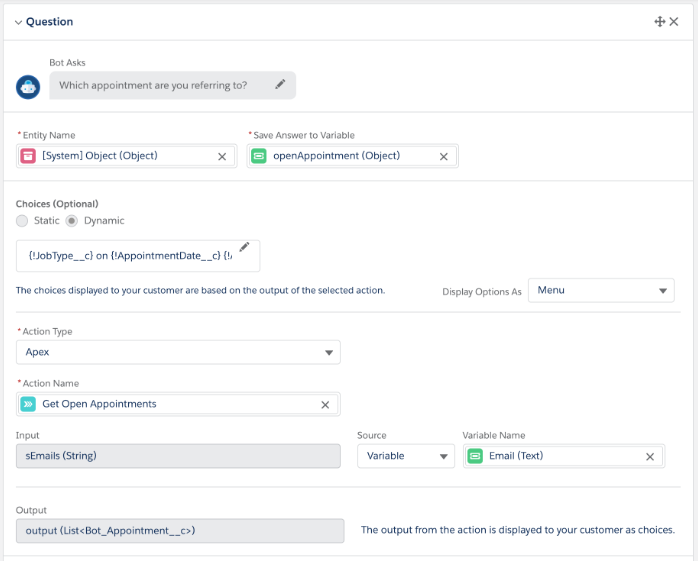
Task: Clear the Email (Text) variable
Action: point(649,456)
